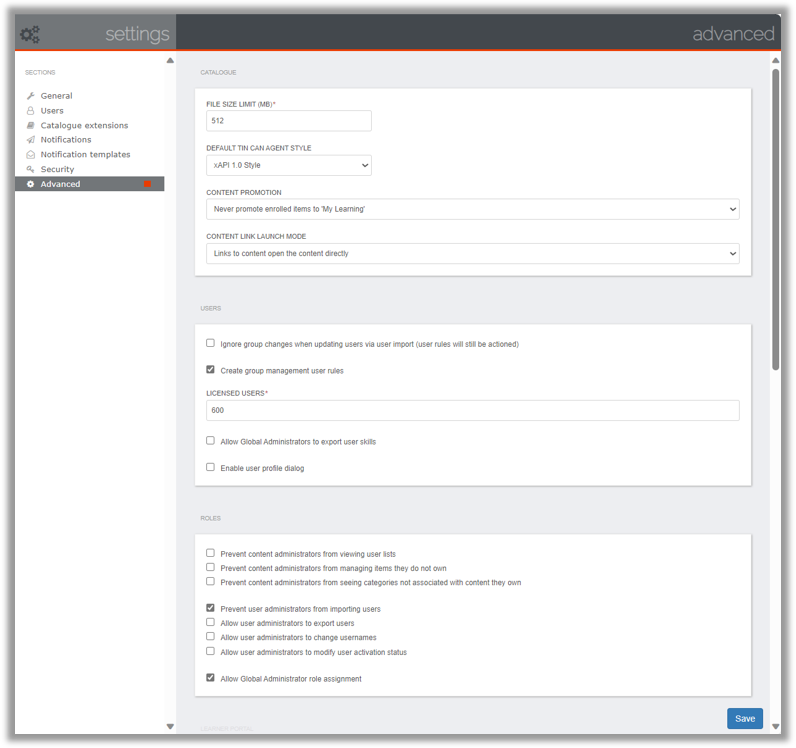
Task: Click the cog icon beside Advanced
Action: [30, 183]
